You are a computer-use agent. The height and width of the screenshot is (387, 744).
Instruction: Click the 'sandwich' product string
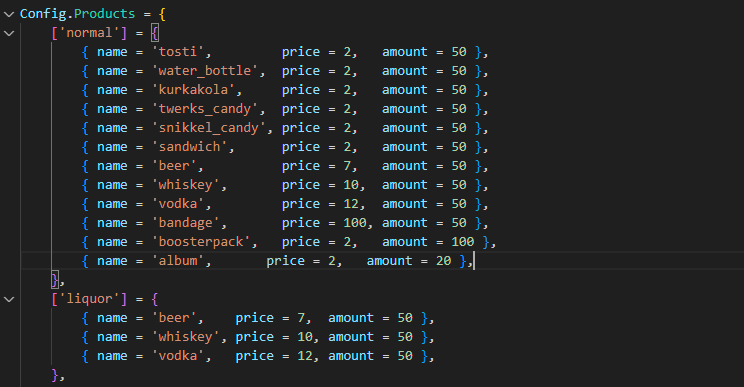tap(190, 147)
